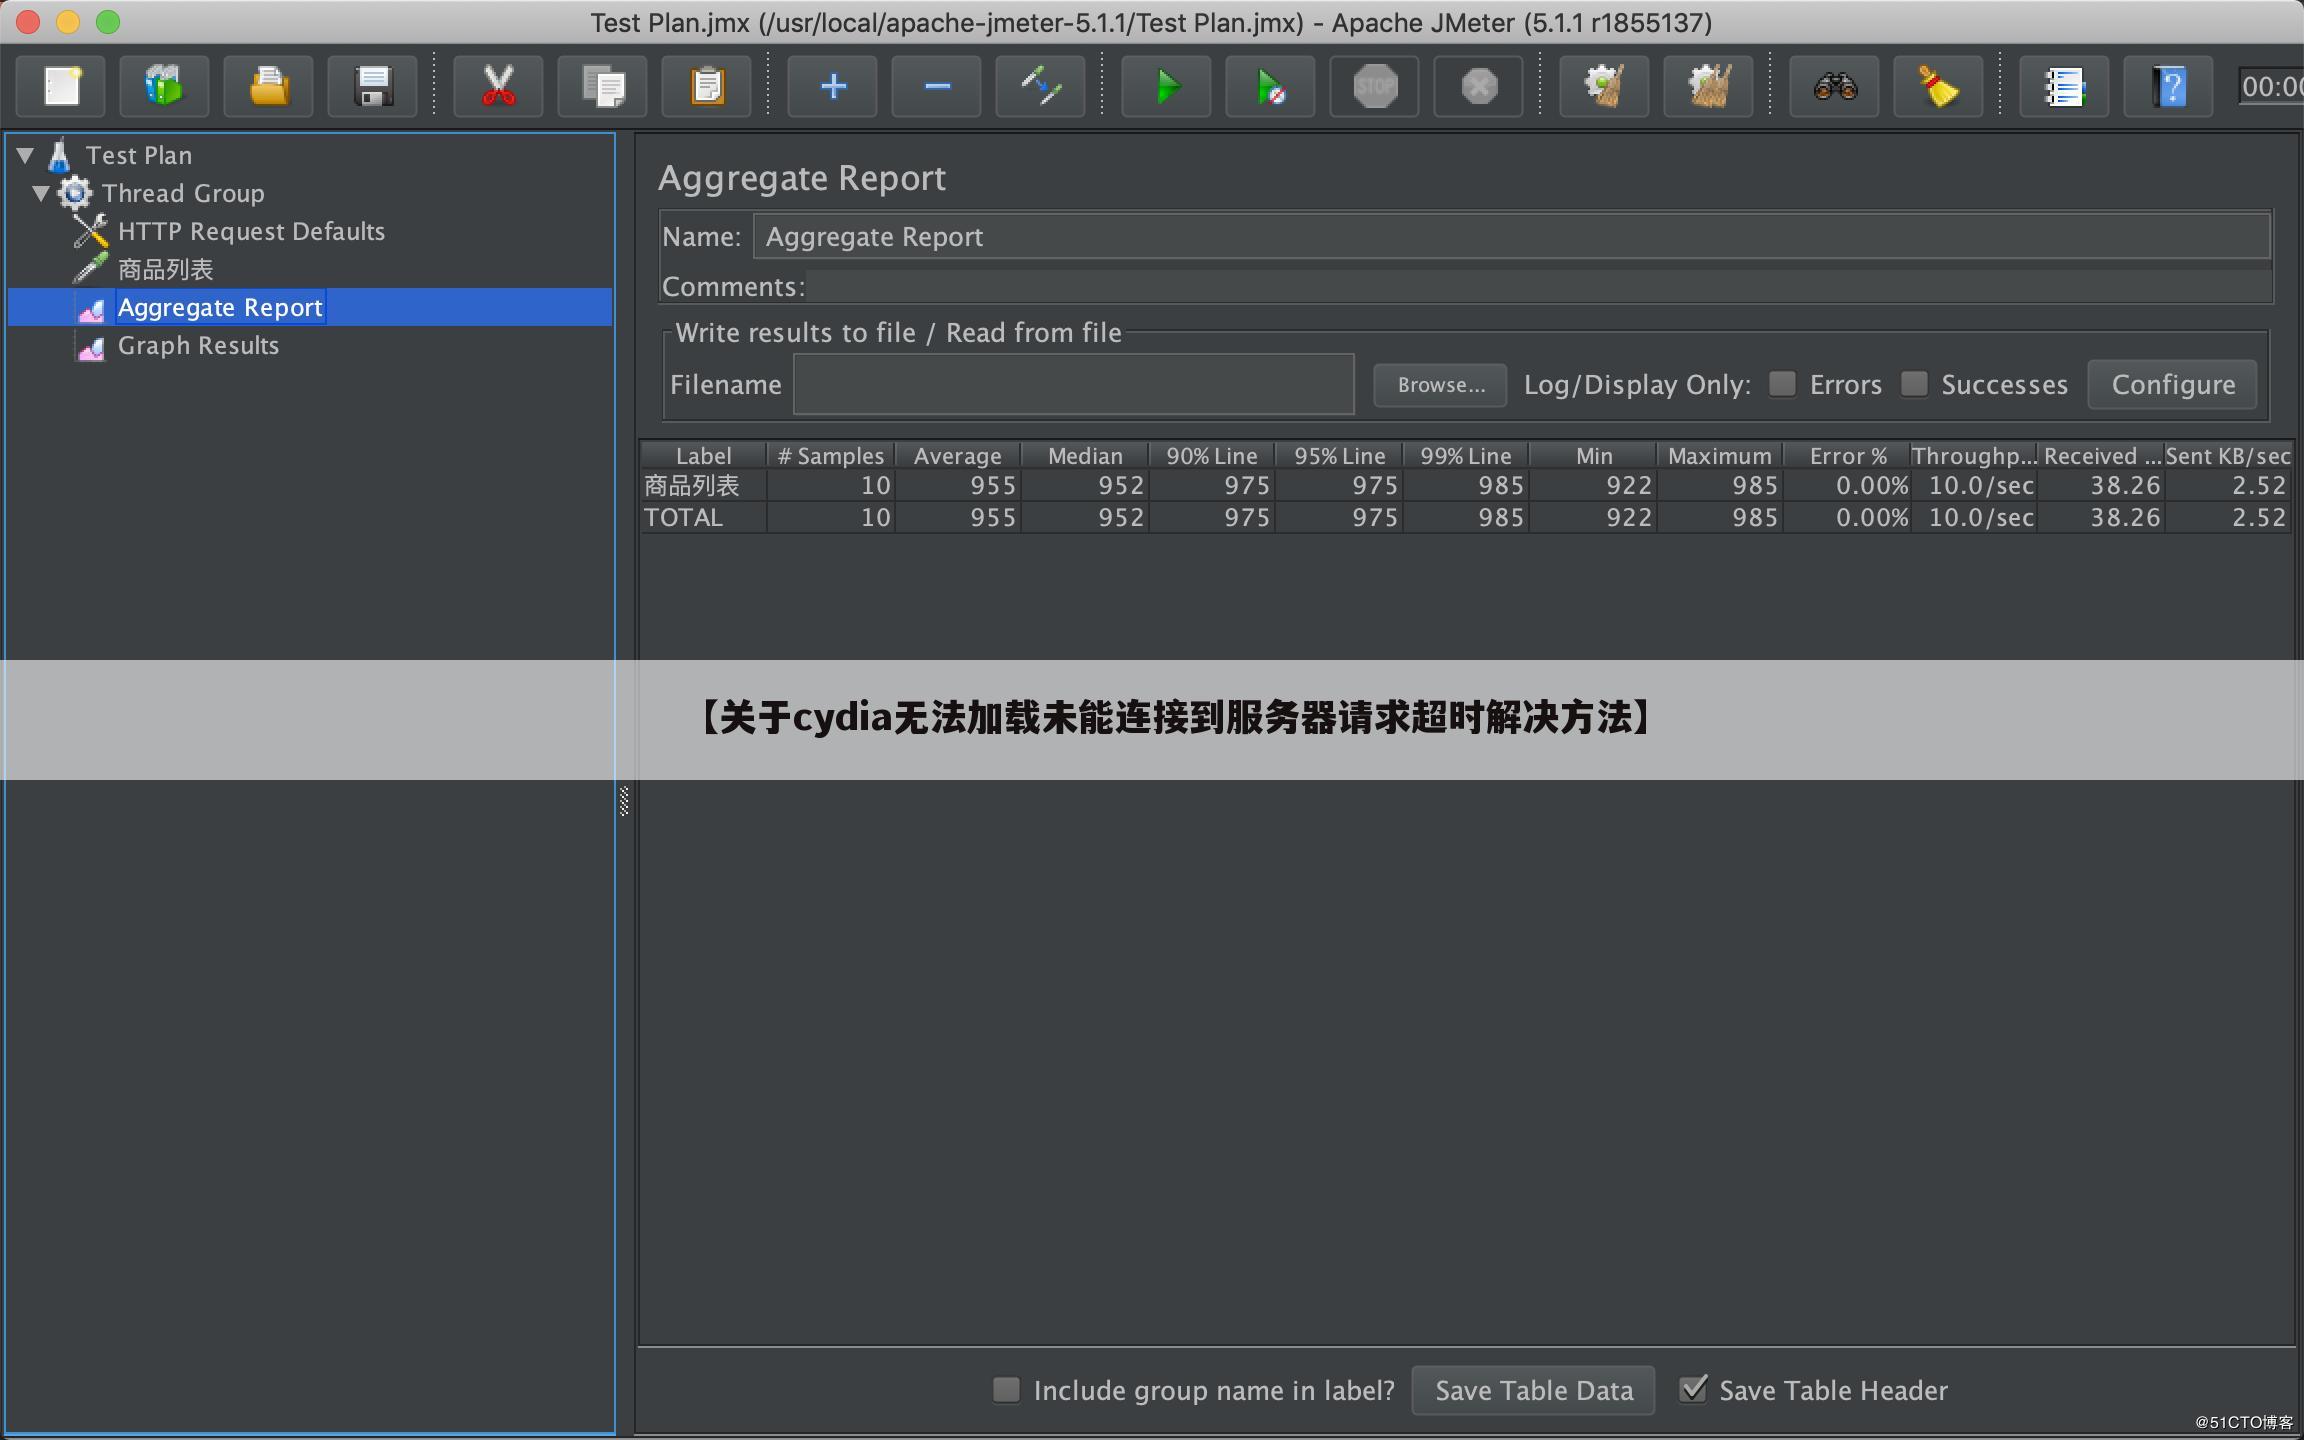
Task: Enable the Errors only checkbox
Action: (x=1782, y=384)
